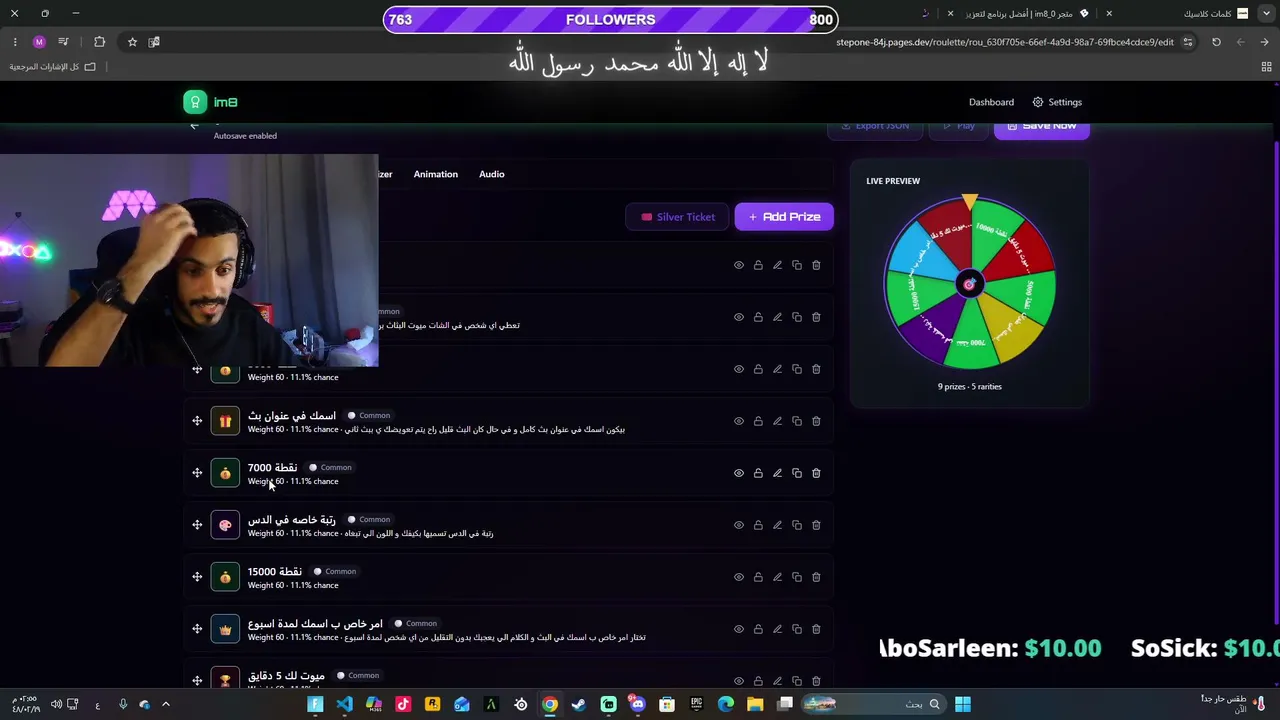Edit the 7000 نقطة prize

(x=777, y=473)
